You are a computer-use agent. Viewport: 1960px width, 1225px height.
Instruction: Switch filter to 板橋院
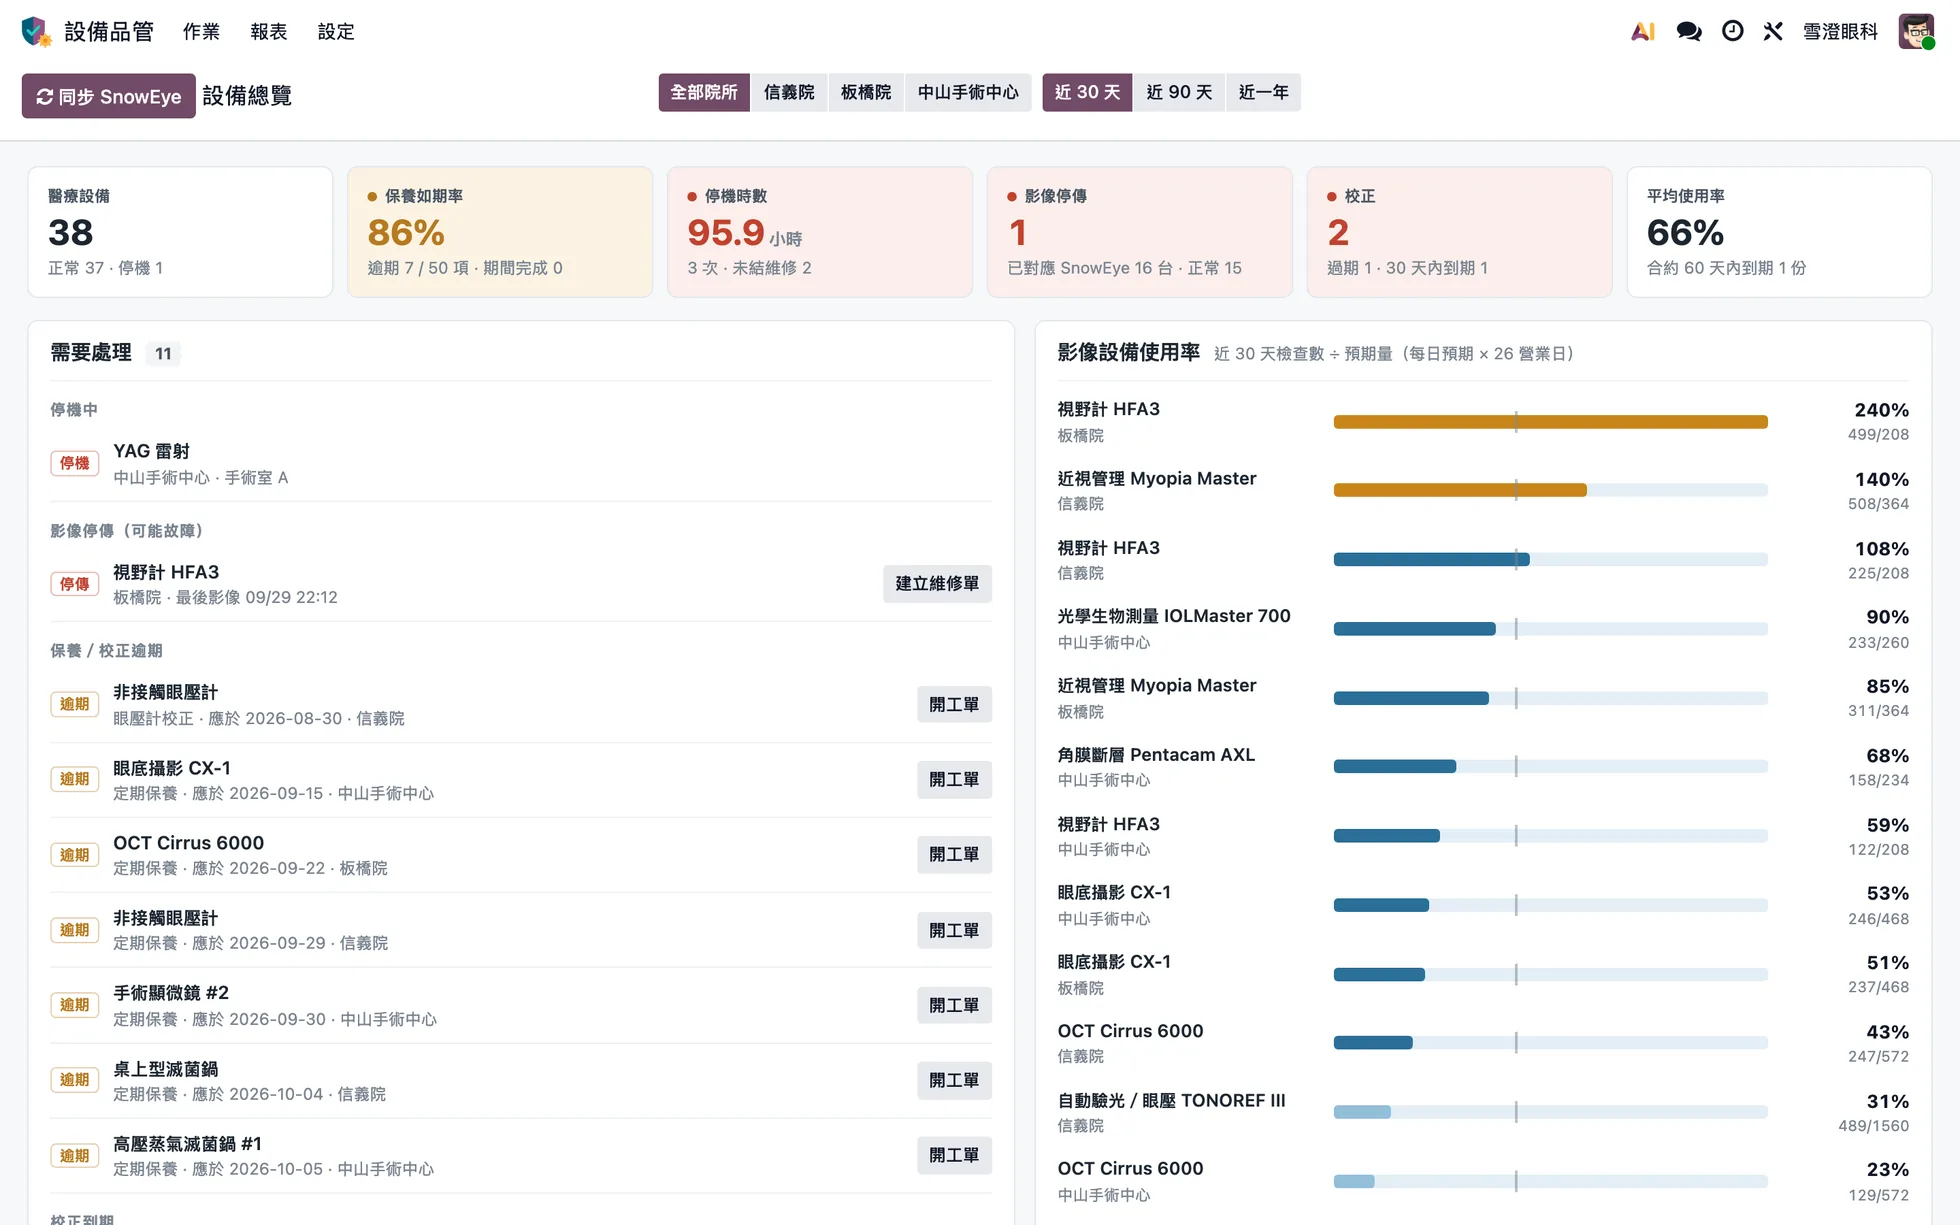click(x=866, y=92)
